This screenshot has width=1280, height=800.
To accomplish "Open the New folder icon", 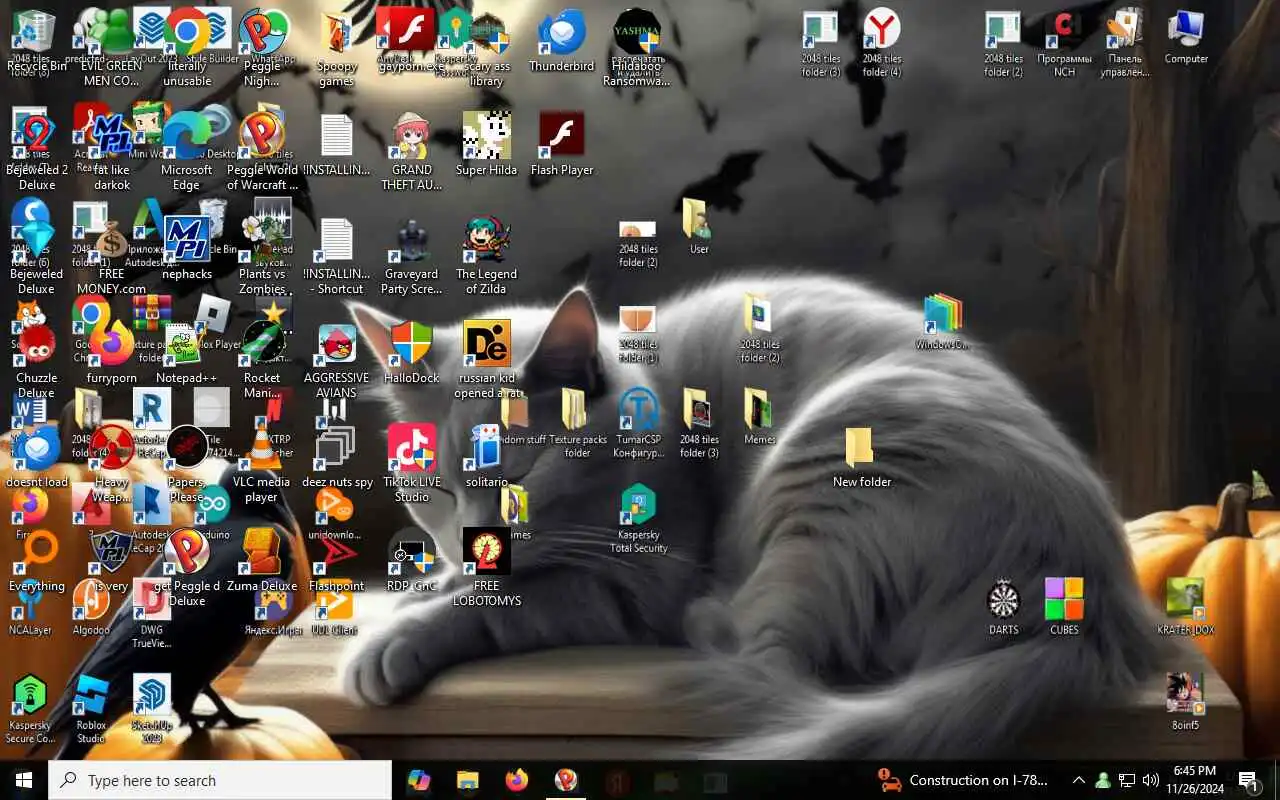I will point(861,457).
